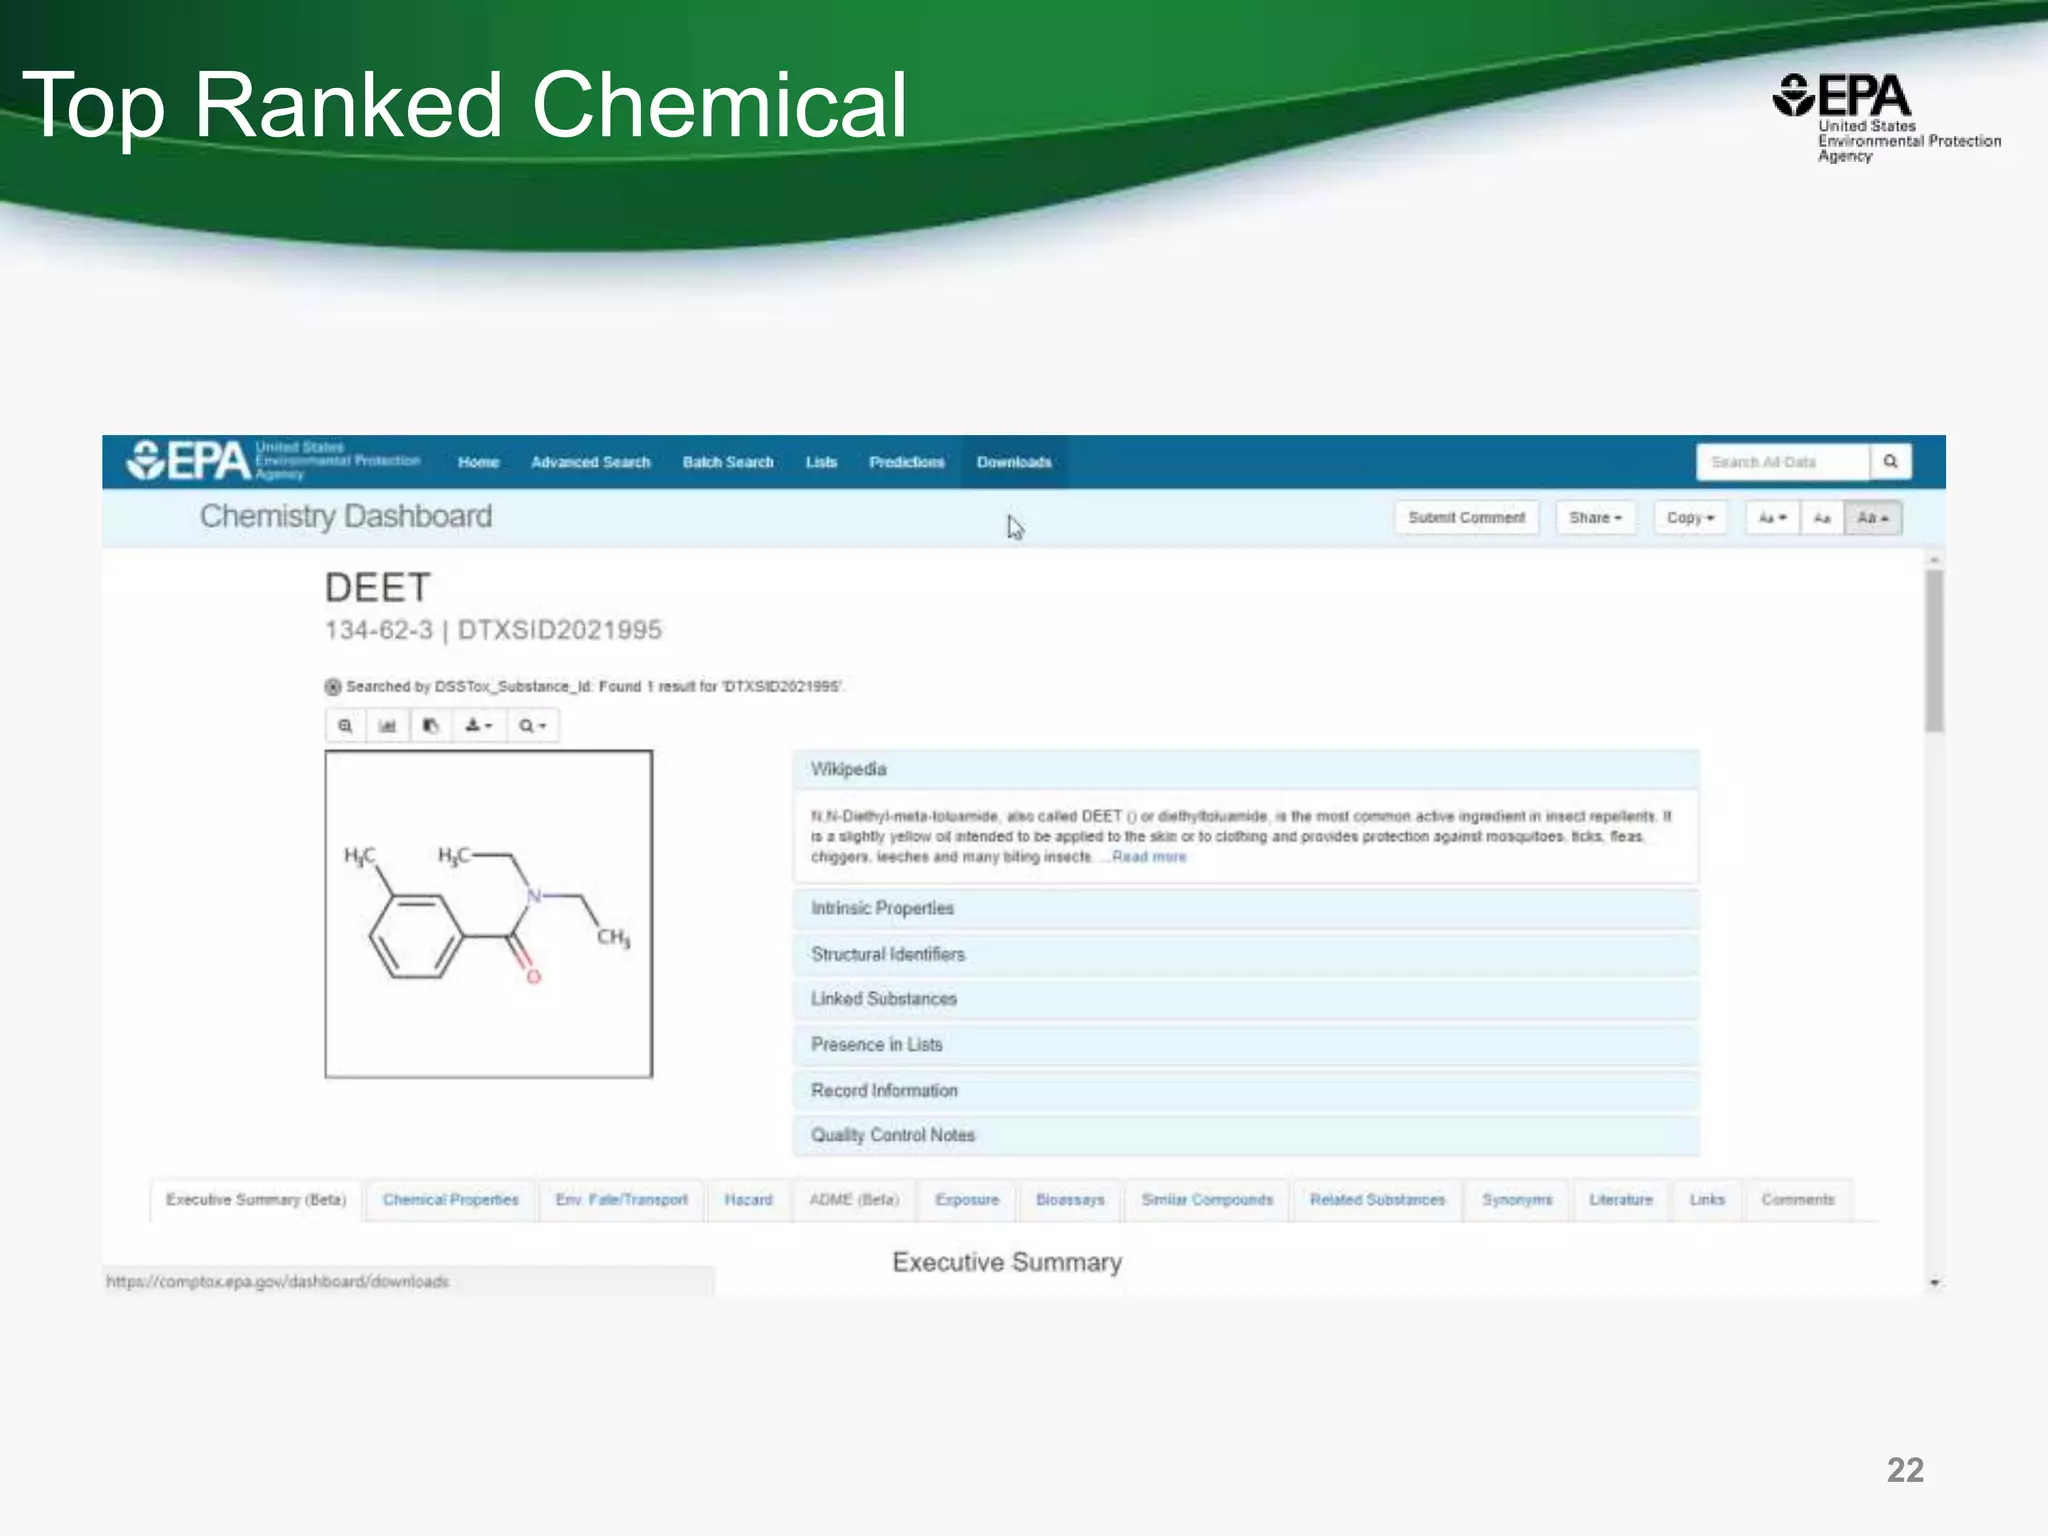Switch to the Chemical Properties tab
This screenshot has width=2048, height=1536.
point(451,1200)
